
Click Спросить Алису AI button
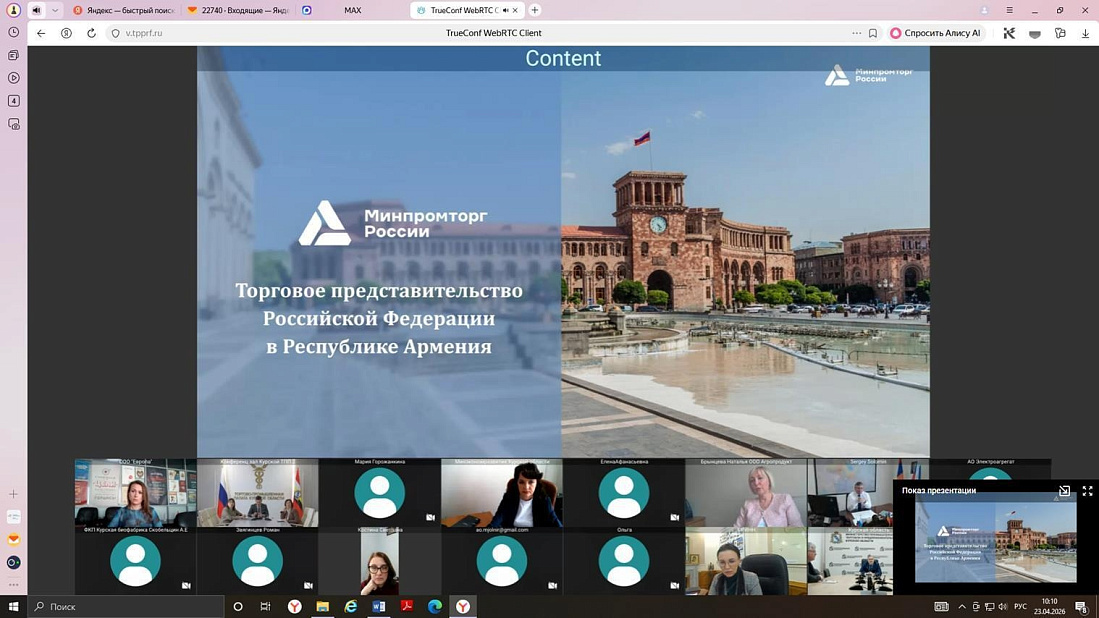pyautogui.click(x=936, y=33)
